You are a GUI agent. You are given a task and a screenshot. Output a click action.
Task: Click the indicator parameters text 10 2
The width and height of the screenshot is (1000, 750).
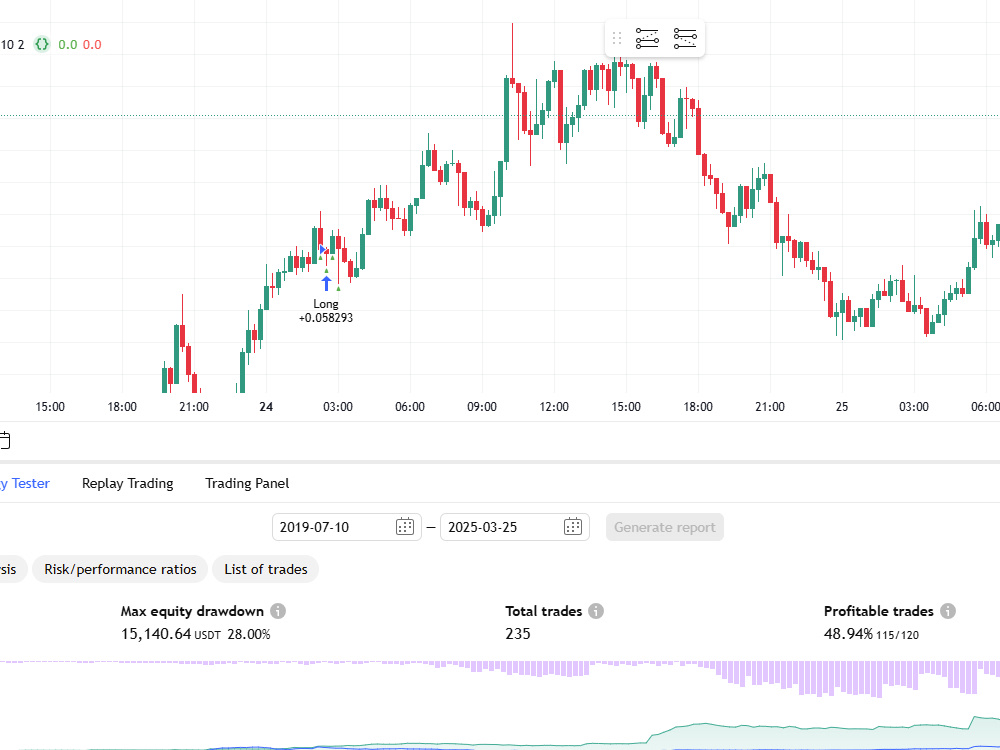point(12,45)
